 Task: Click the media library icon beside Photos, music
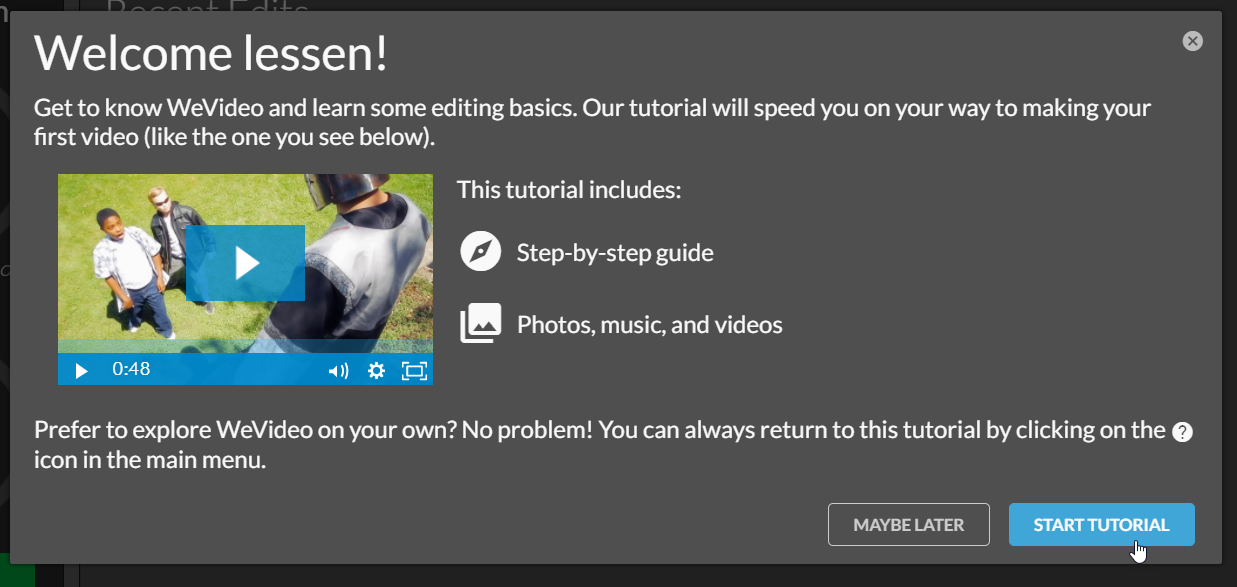[480, 324]
